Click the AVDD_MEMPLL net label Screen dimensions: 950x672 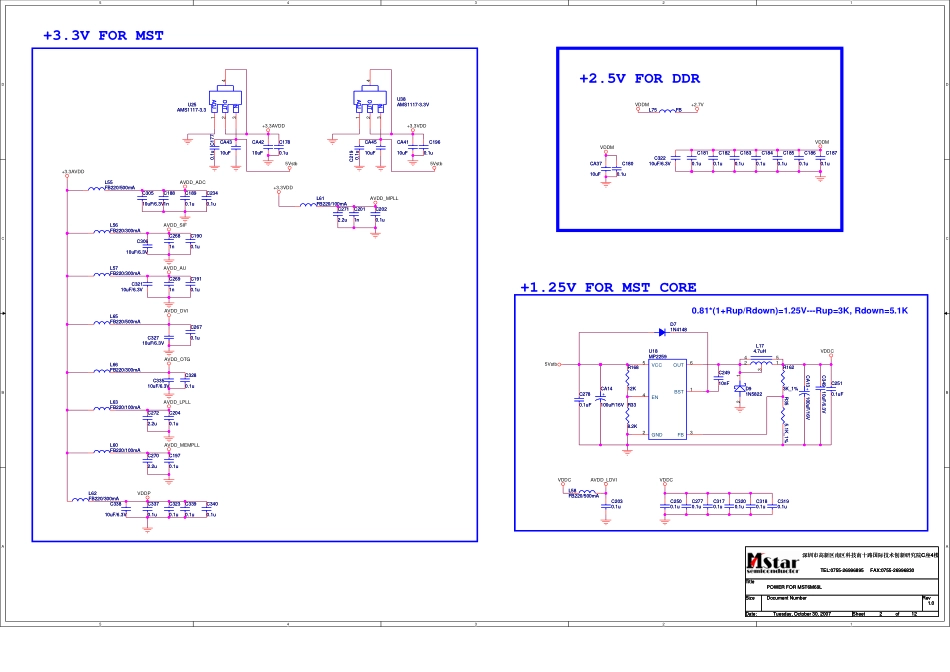coord(182,444)
